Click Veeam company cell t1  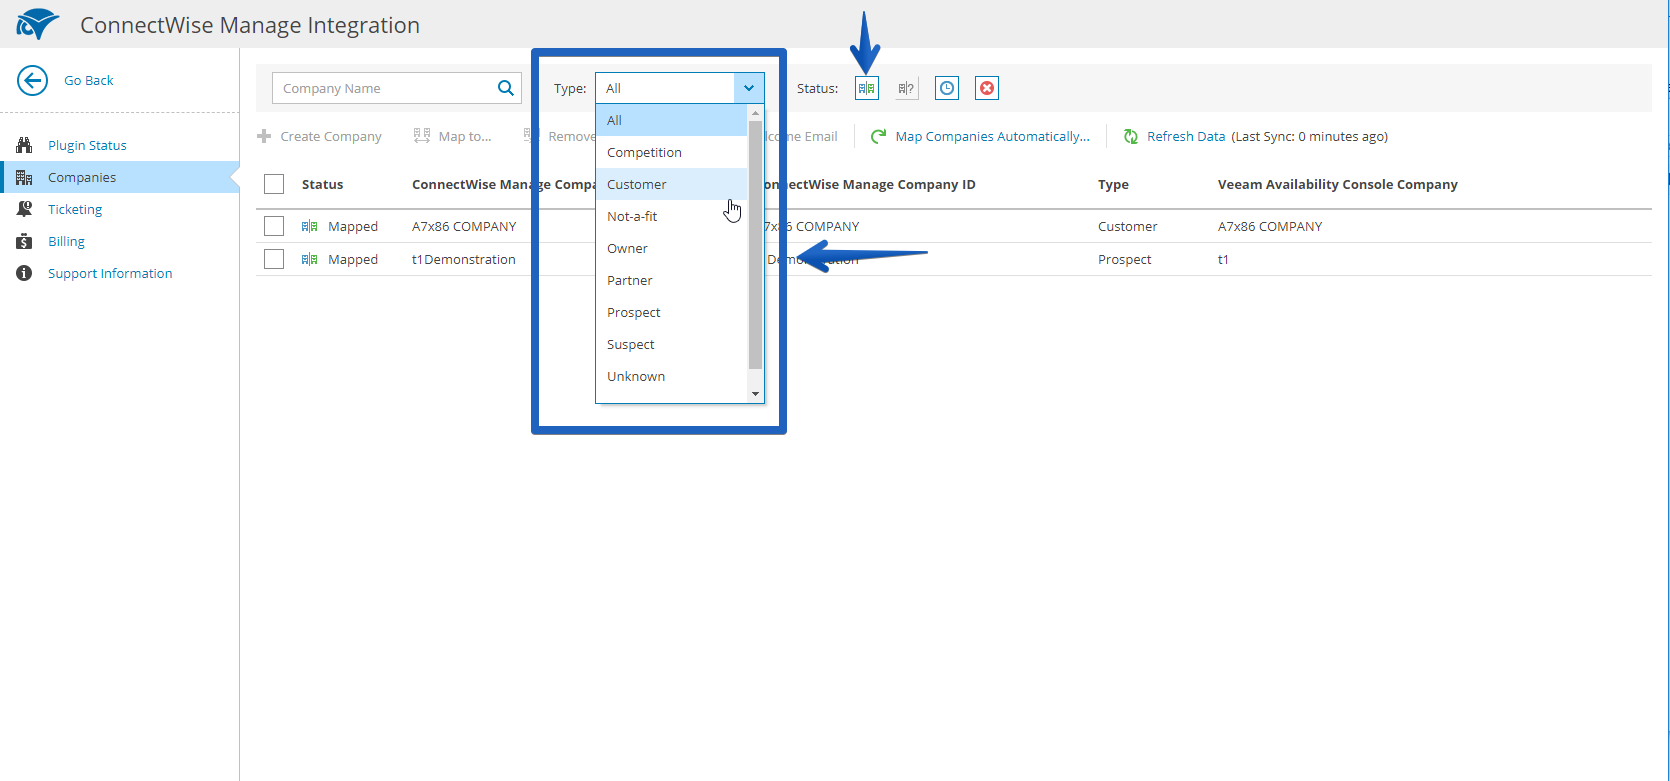pos(1223,259)
